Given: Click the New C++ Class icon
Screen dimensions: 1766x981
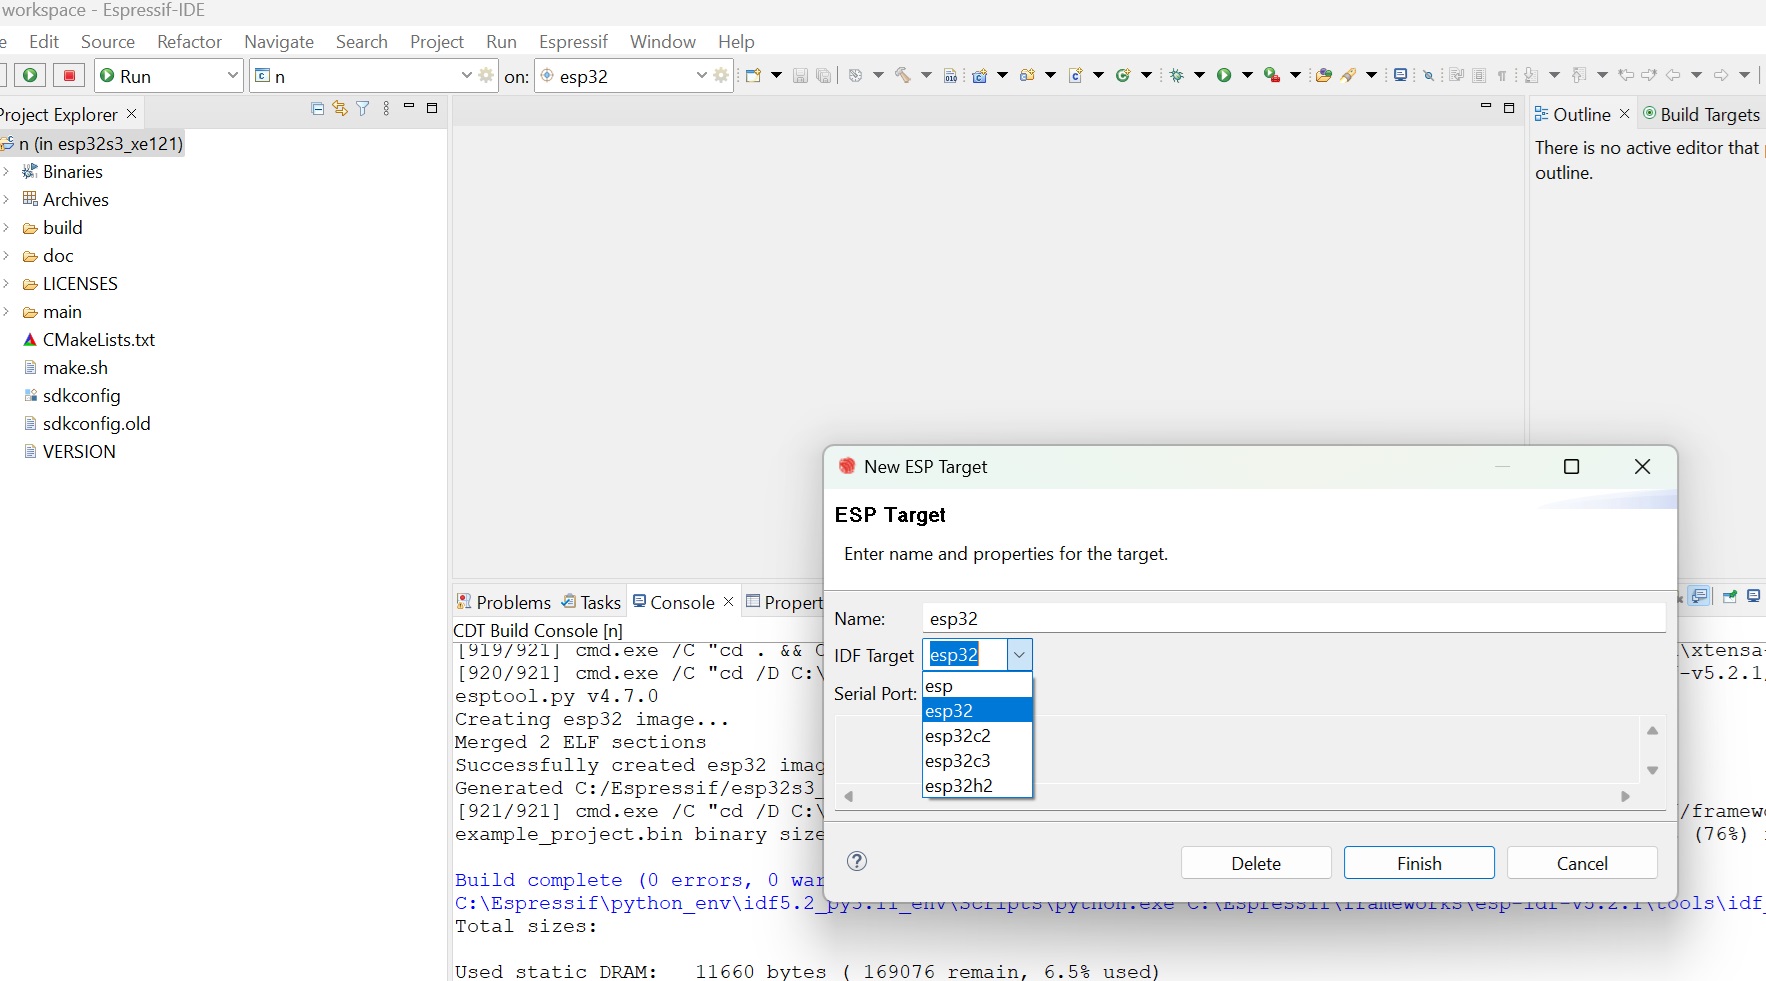Looking at the screenshot, I should click(x=1123, y=75).
